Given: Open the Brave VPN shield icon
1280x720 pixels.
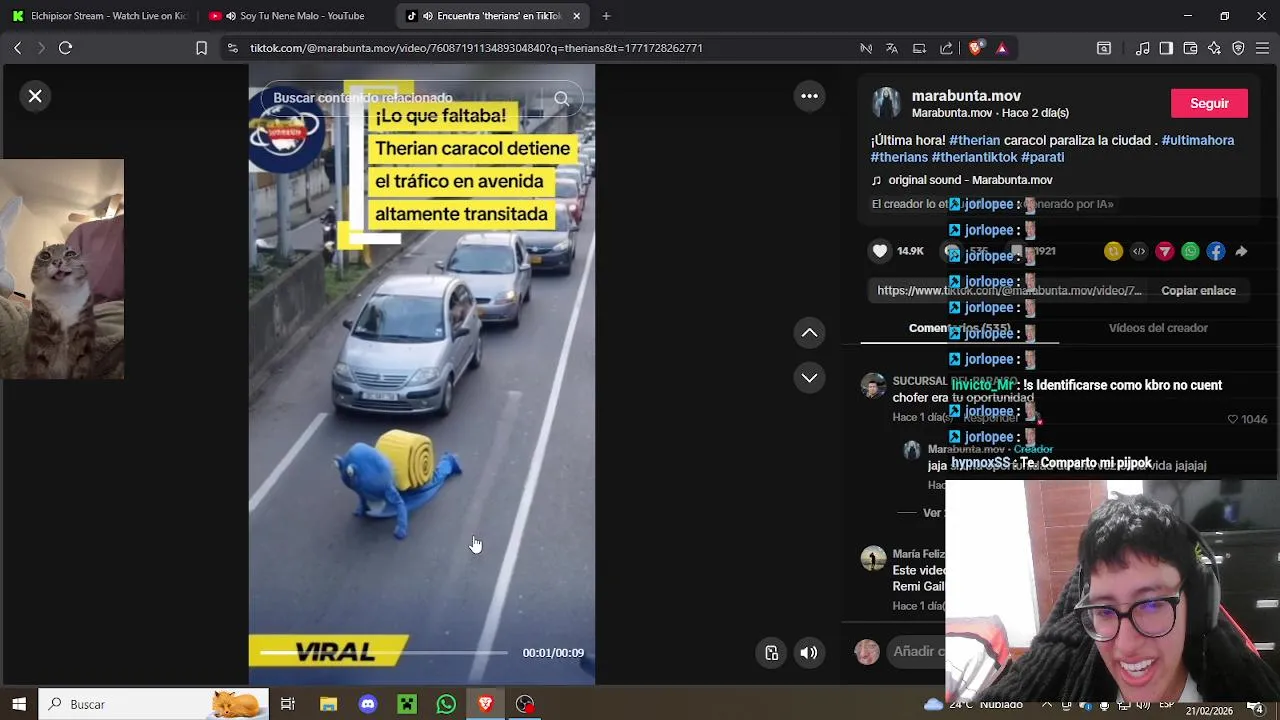Looking at the screenshot, I should coord(1238,48).
